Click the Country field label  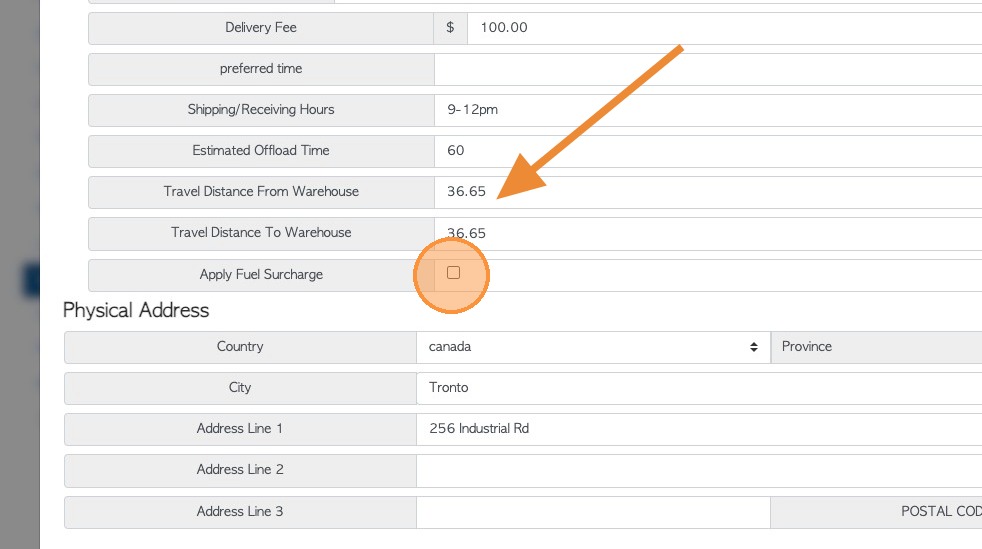pyautogui.click(x=240, y=347)
